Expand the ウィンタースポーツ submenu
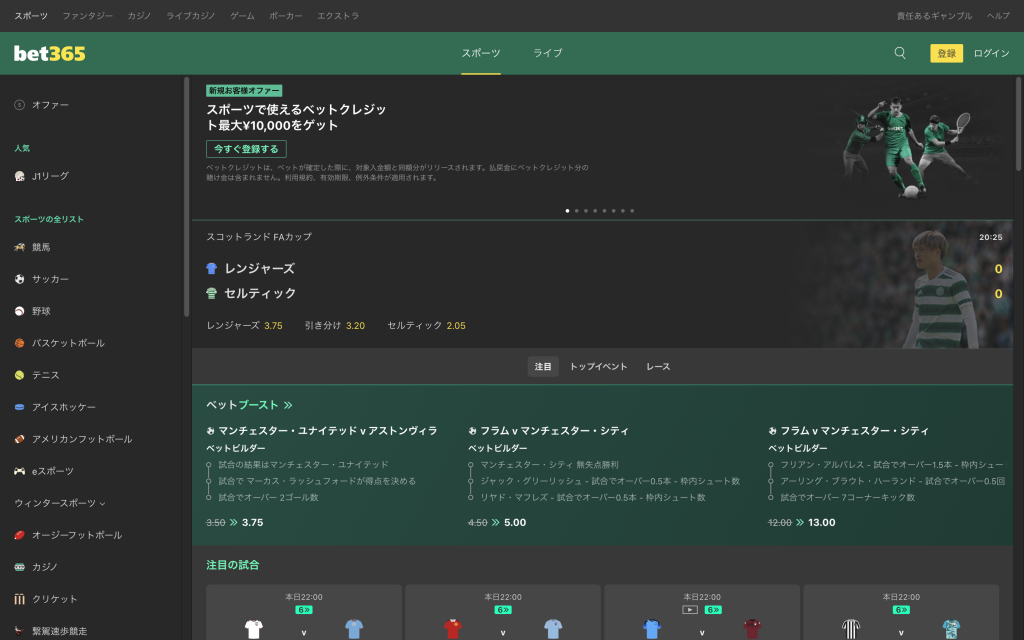1024x640 pixels. tap(60, 503)
